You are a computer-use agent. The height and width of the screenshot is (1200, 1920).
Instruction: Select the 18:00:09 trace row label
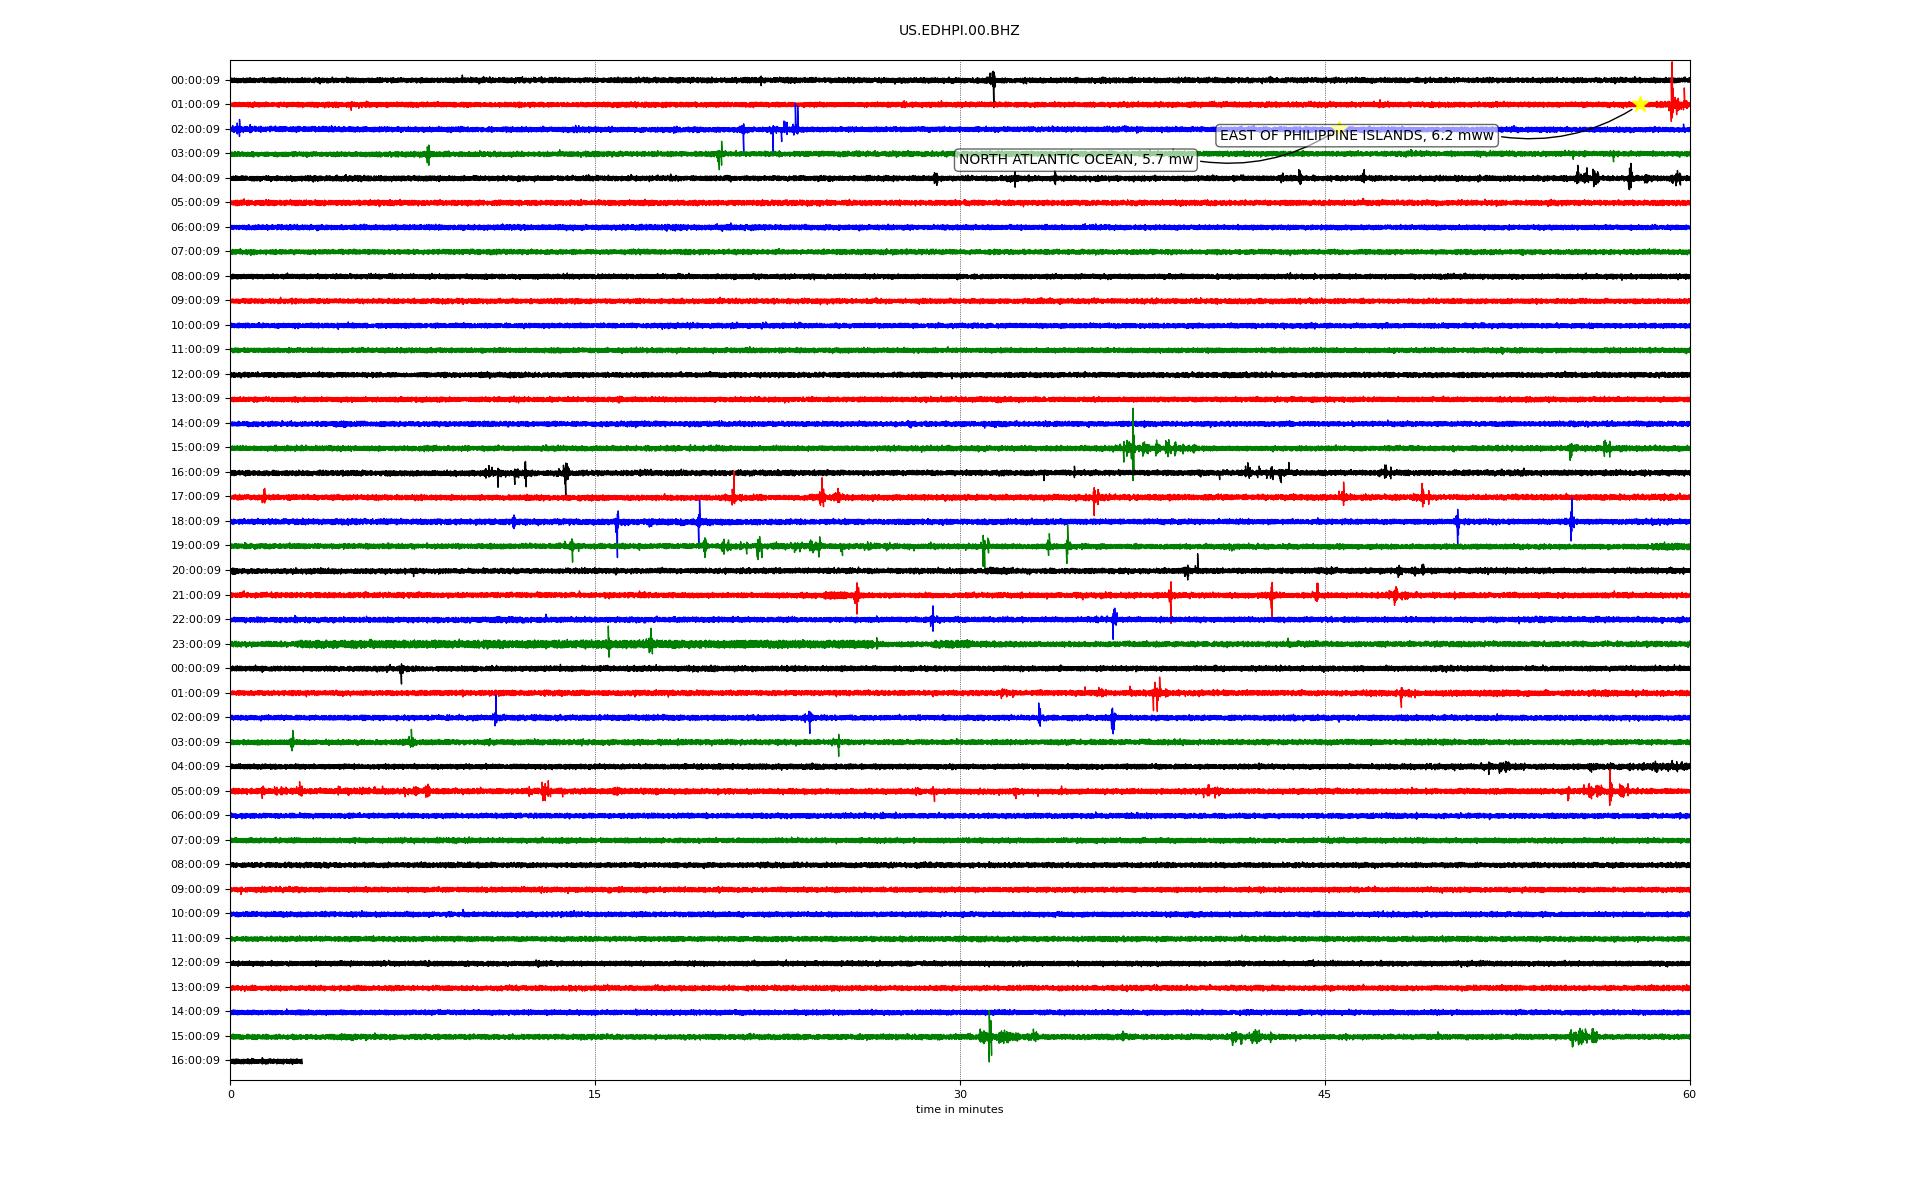(x=195, y=522)
